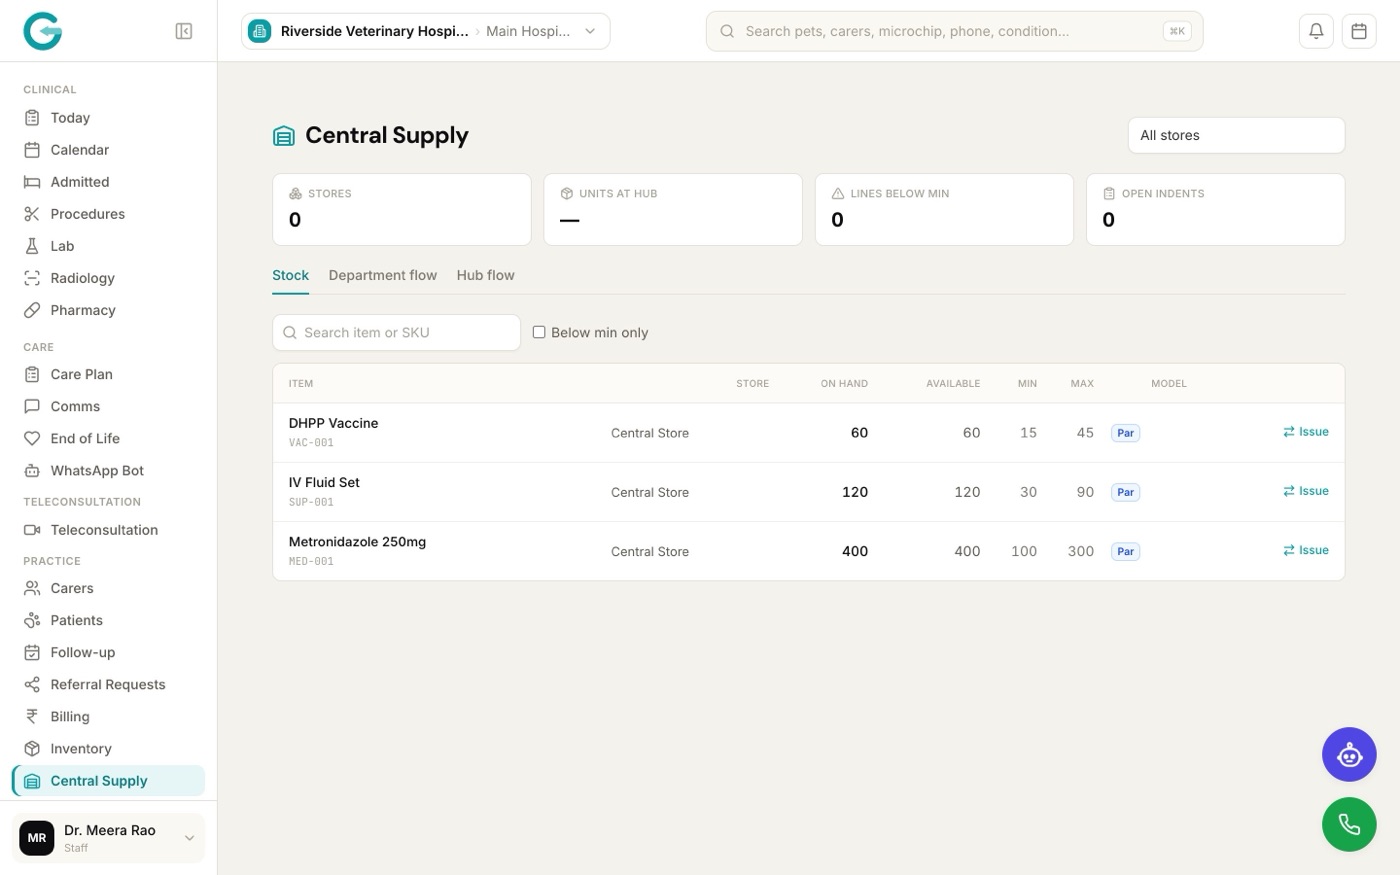Open the All stores dropdown
1400x875 pixels.
point(1236,135)
